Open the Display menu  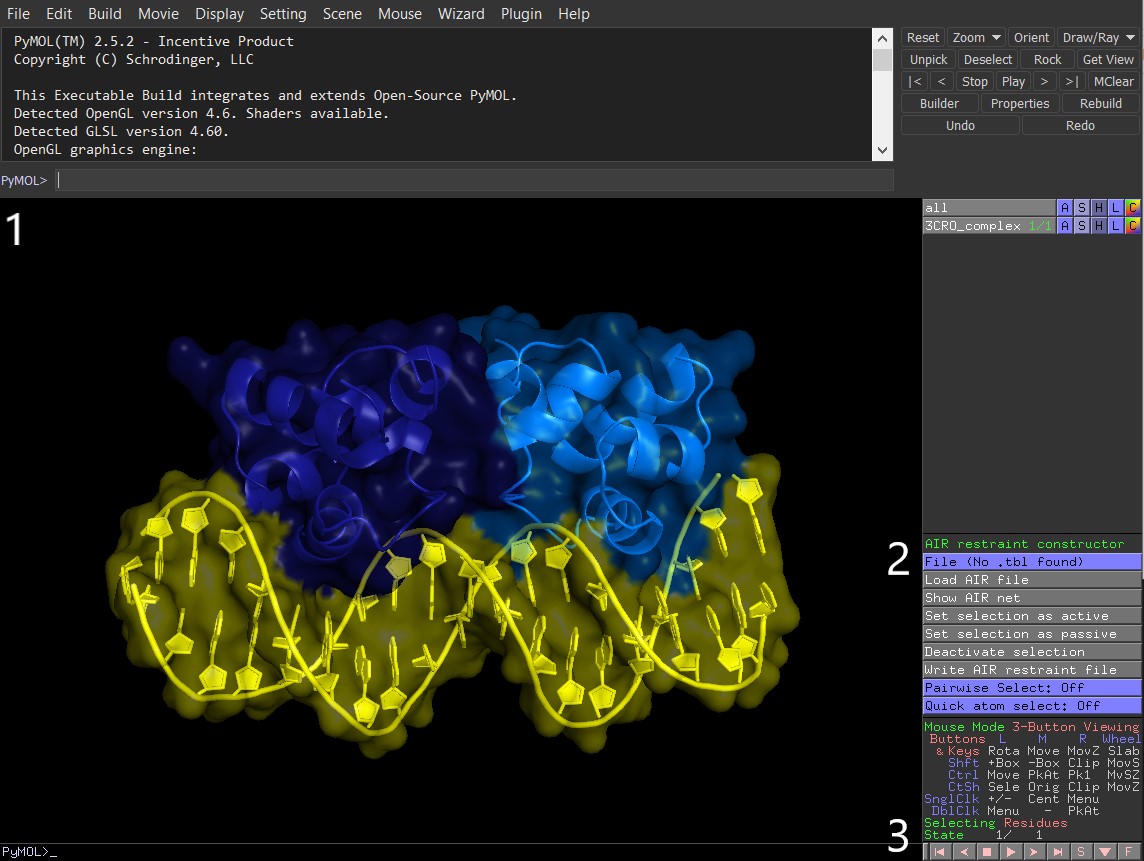tap(220, 14)
